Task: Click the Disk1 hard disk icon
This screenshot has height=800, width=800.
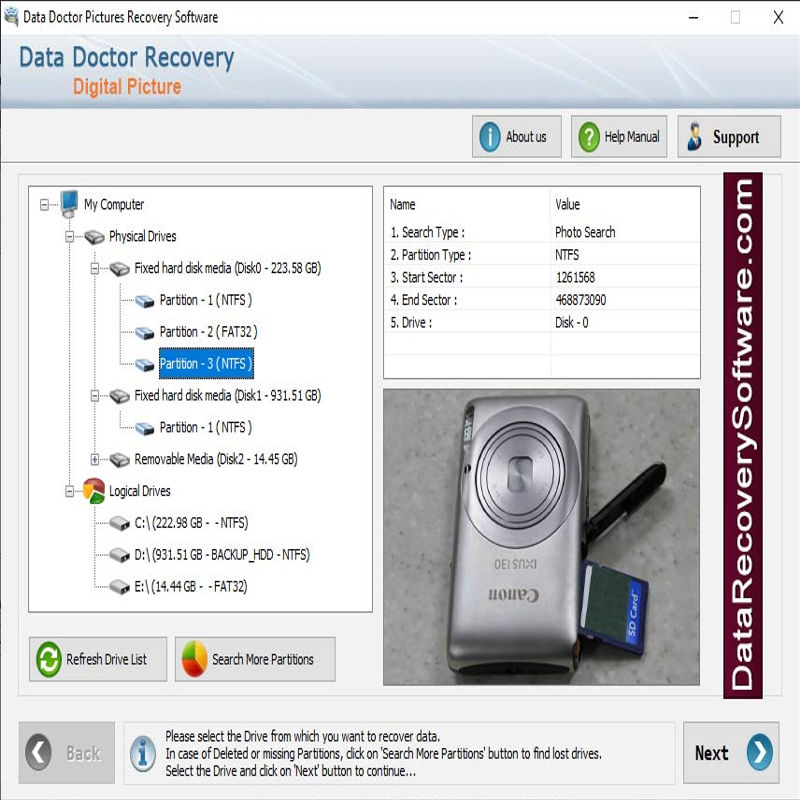Action: tap(119, 396)
